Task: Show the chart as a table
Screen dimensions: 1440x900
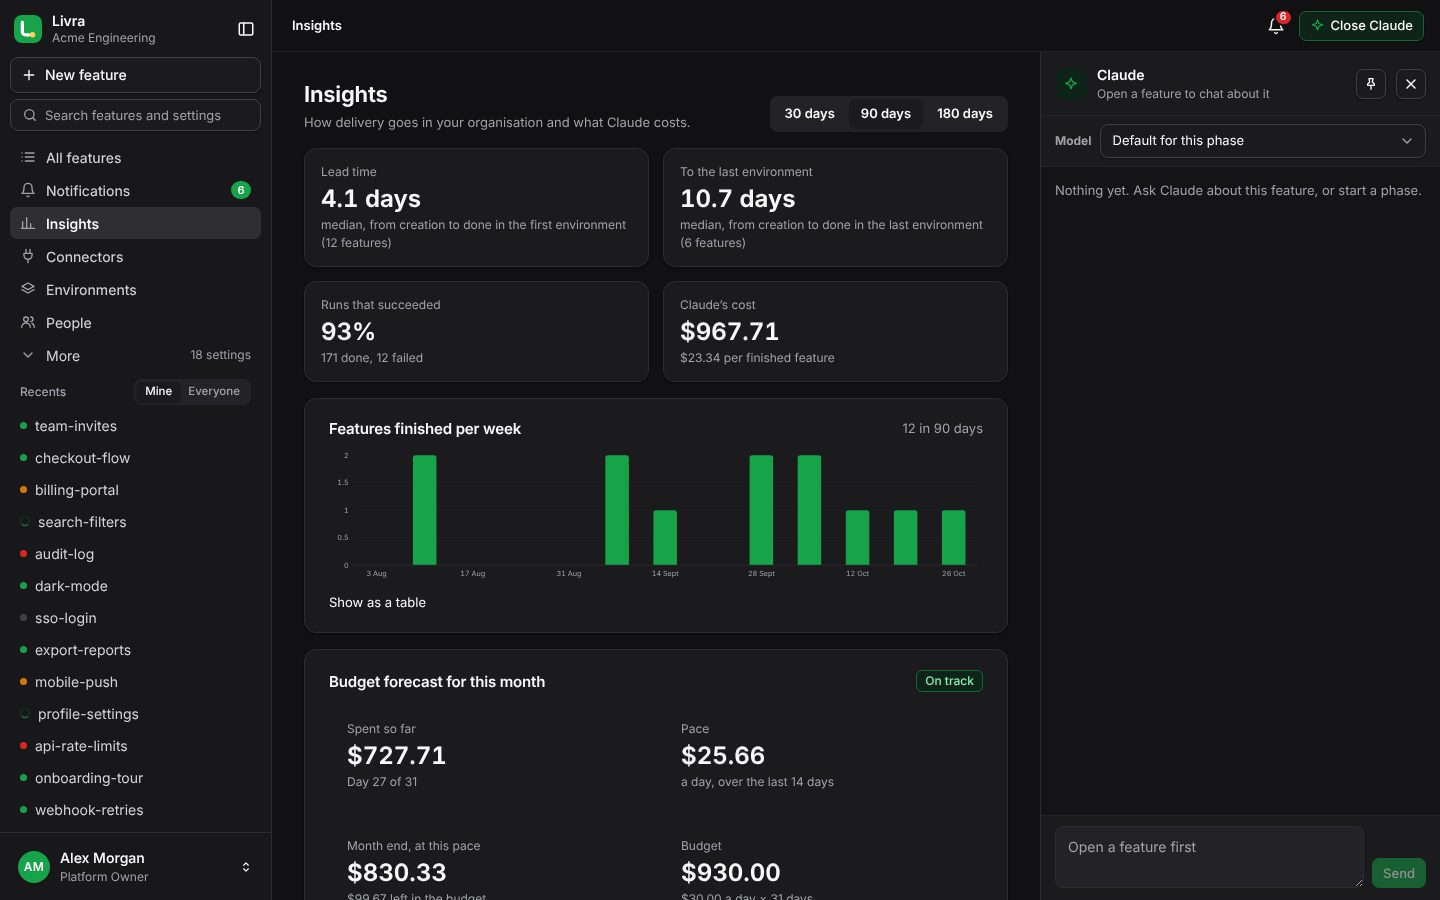Action: click(x=377, y=603)
